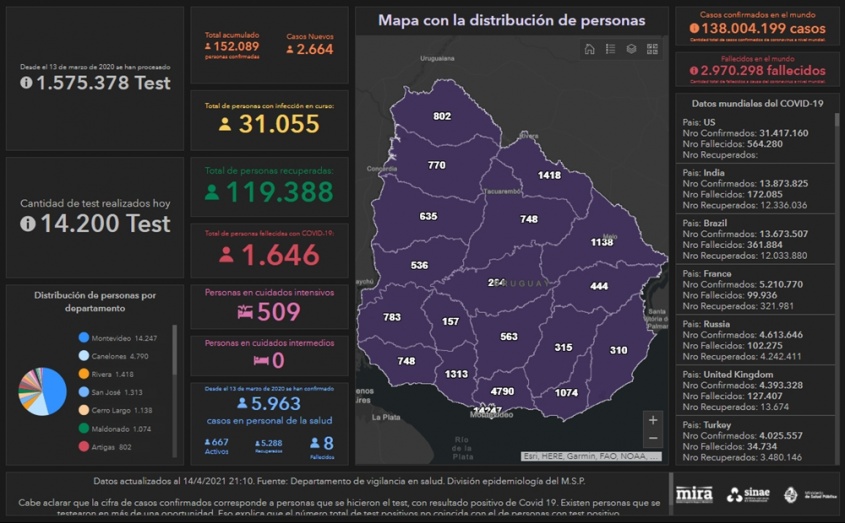Click info icon beside 2.970.298 fallecidos
845x523 pixels.
click(694, 71)
